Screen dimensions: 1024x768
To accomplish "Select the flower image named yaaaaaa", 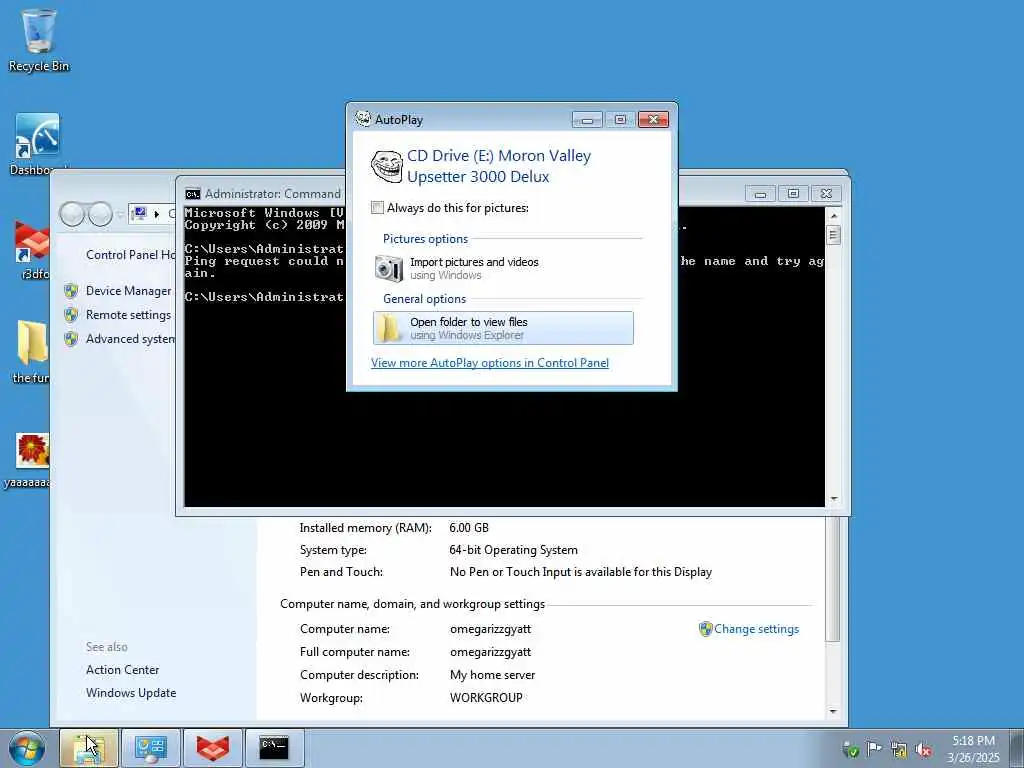I will click(x=27, y=461).
